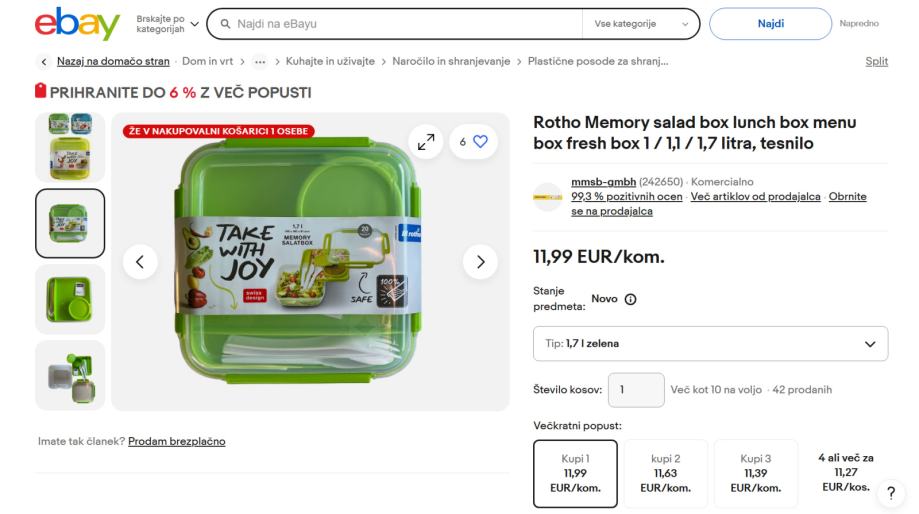Click the Število kosov quantity field
The width and height of the screenshot is (919, 514).
pos(635,390)
